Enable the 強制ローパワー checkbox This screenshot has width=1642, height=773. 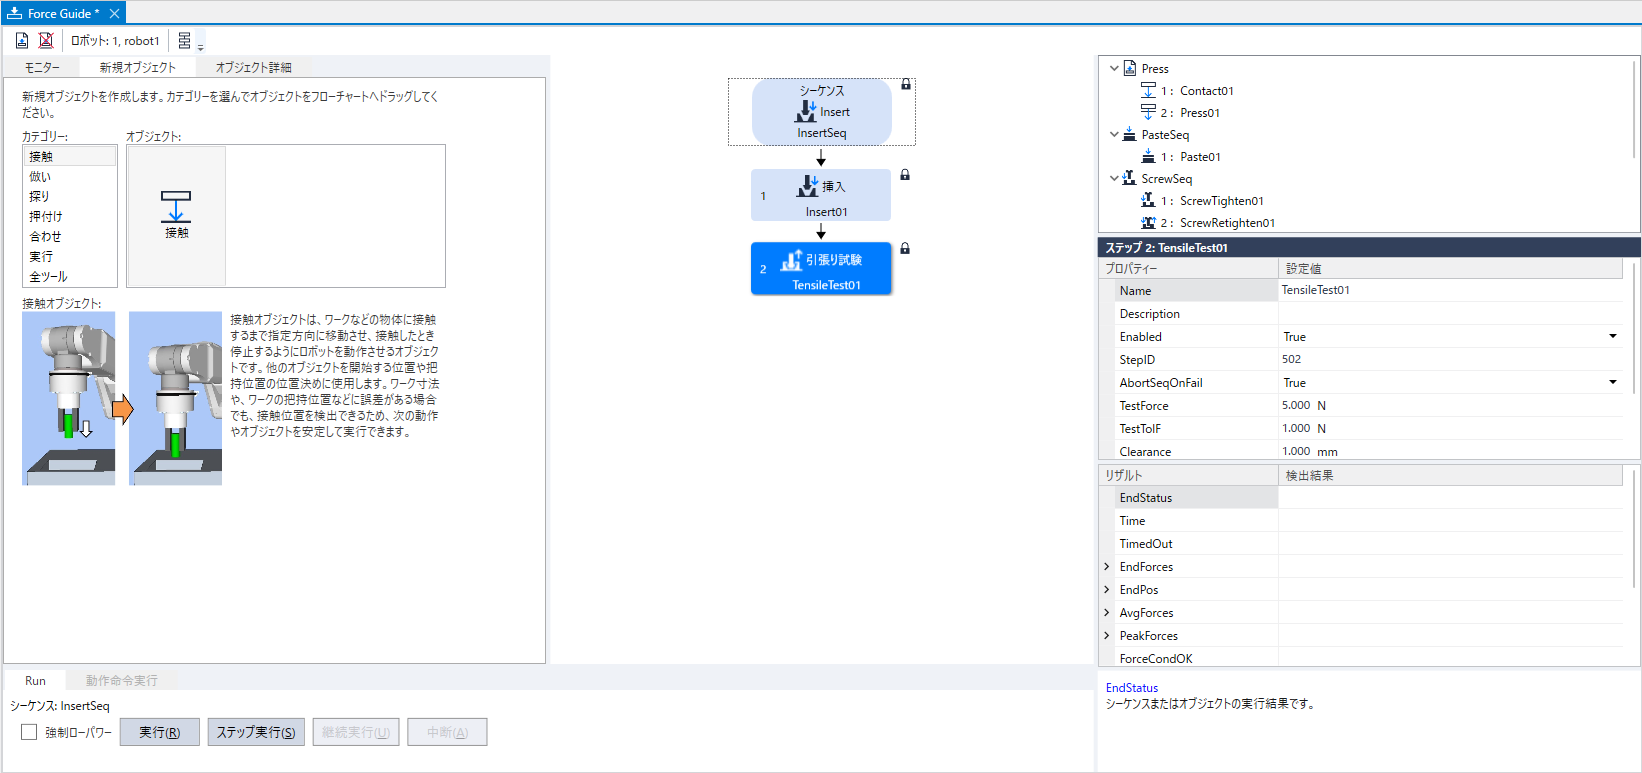29,732
